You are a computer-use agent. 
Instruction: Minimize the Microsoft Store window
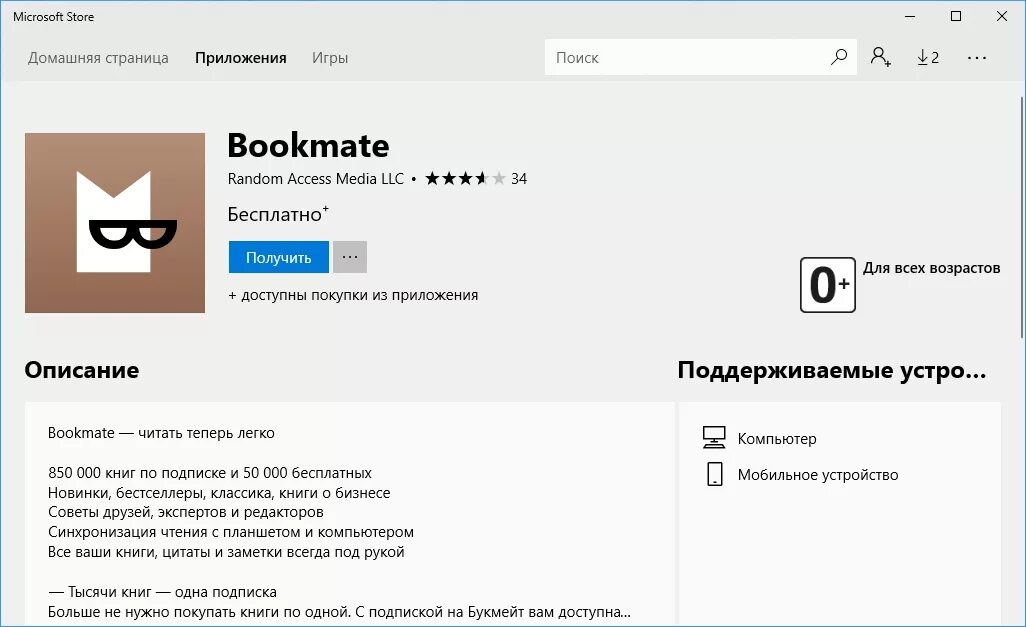tap(910, 16)
